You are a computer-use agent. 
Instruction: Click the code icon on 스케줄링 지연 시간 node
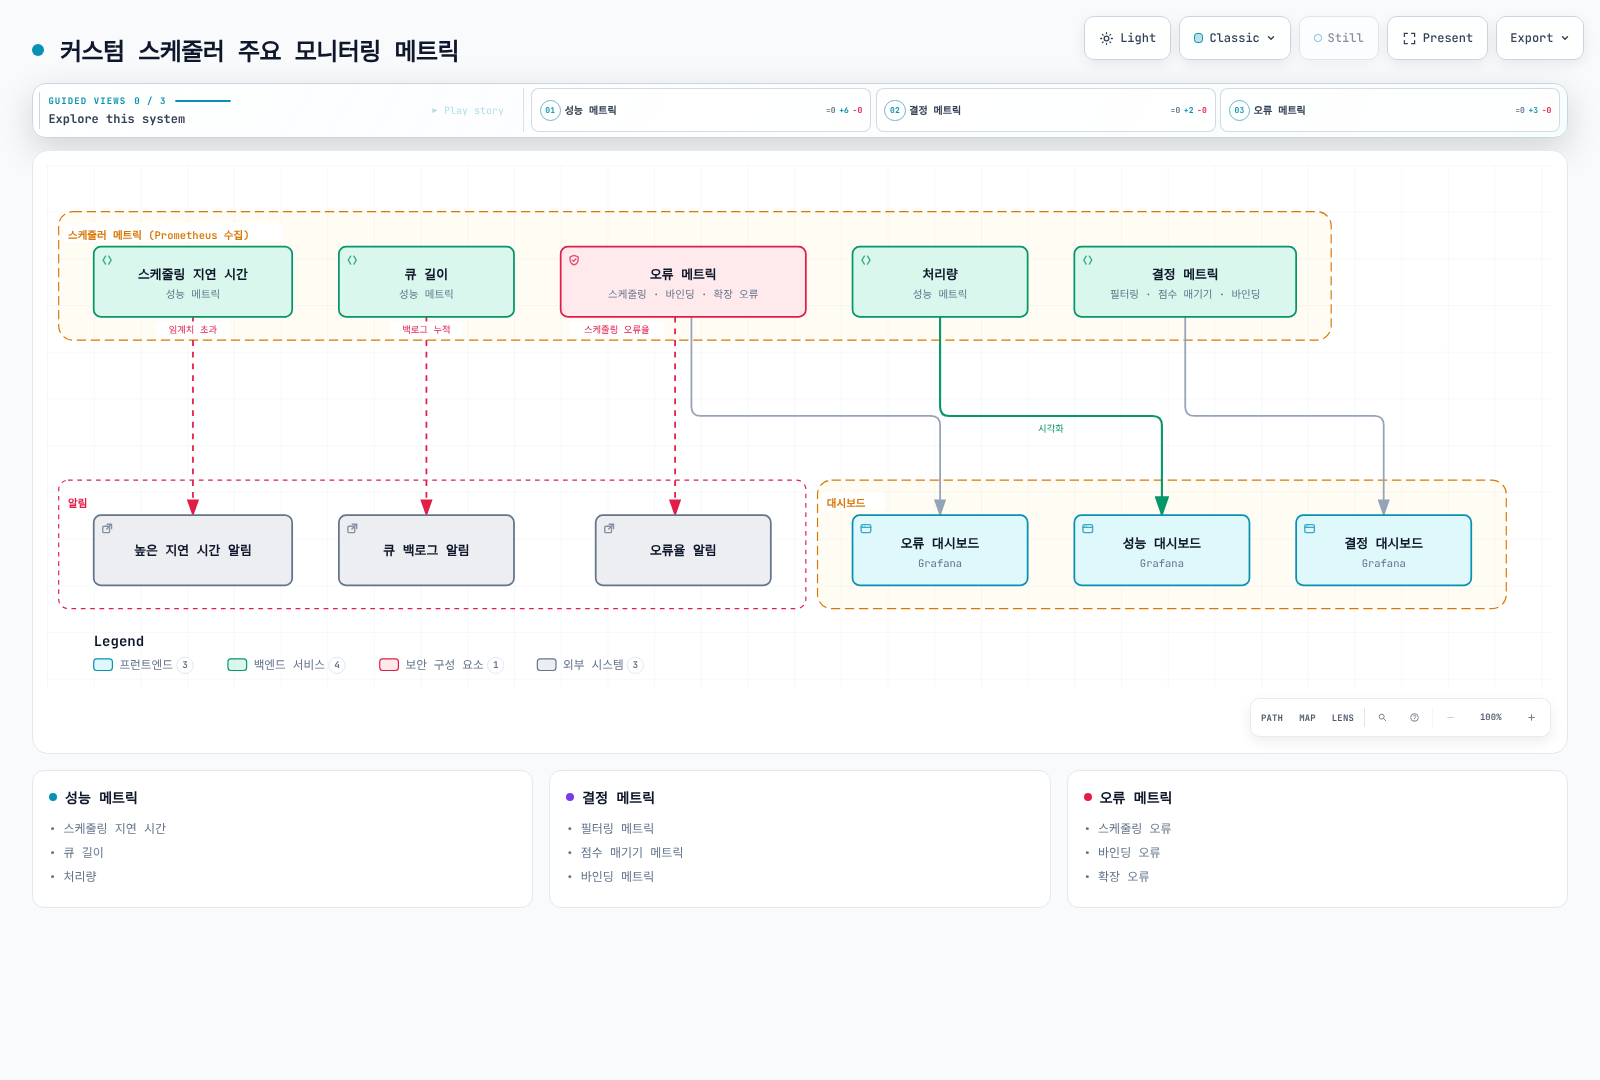tap(107, 260)
